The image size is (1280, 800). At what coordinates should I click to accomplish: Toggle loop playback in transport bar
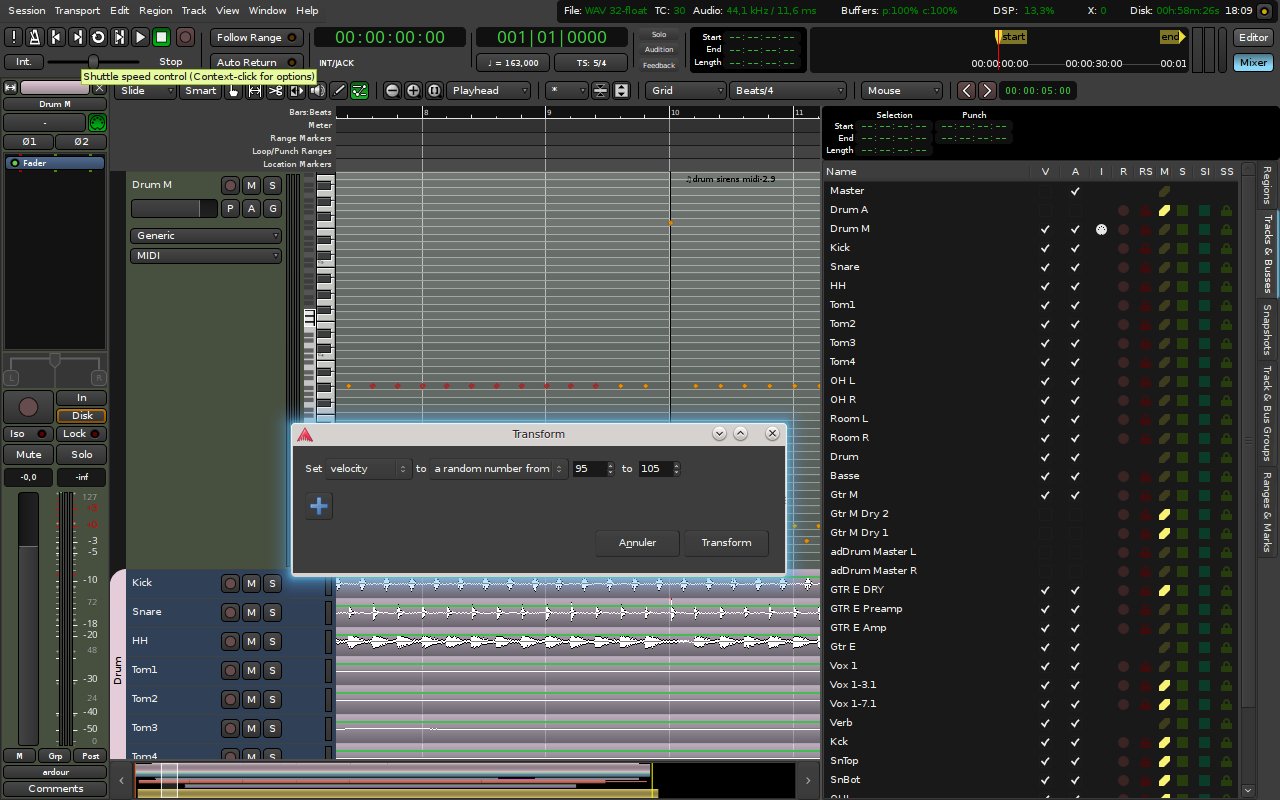(98, 37)
